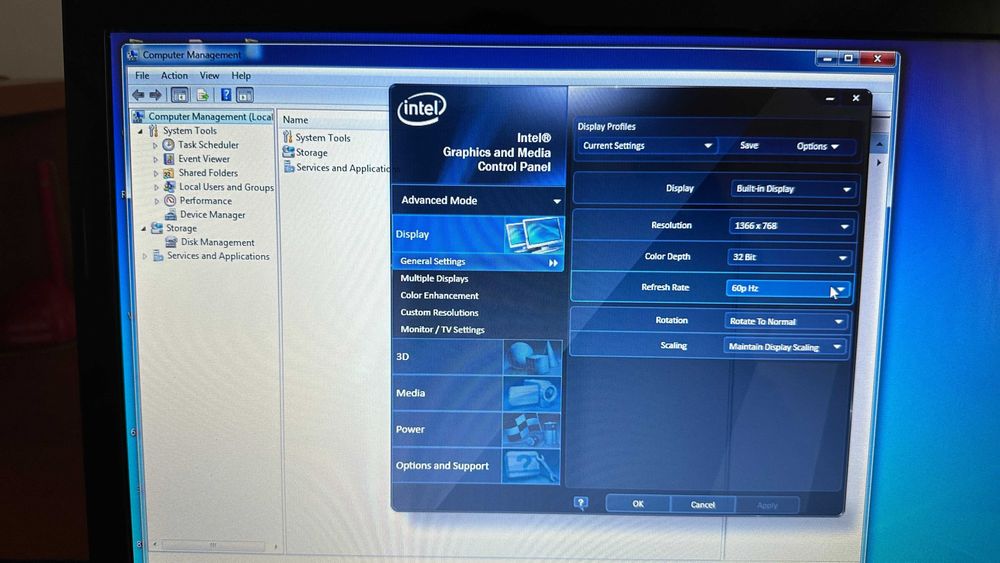Click Save in Display Profiles
Screen dimensions: 1000x563
pyautogui.click(x=749, y=145)
